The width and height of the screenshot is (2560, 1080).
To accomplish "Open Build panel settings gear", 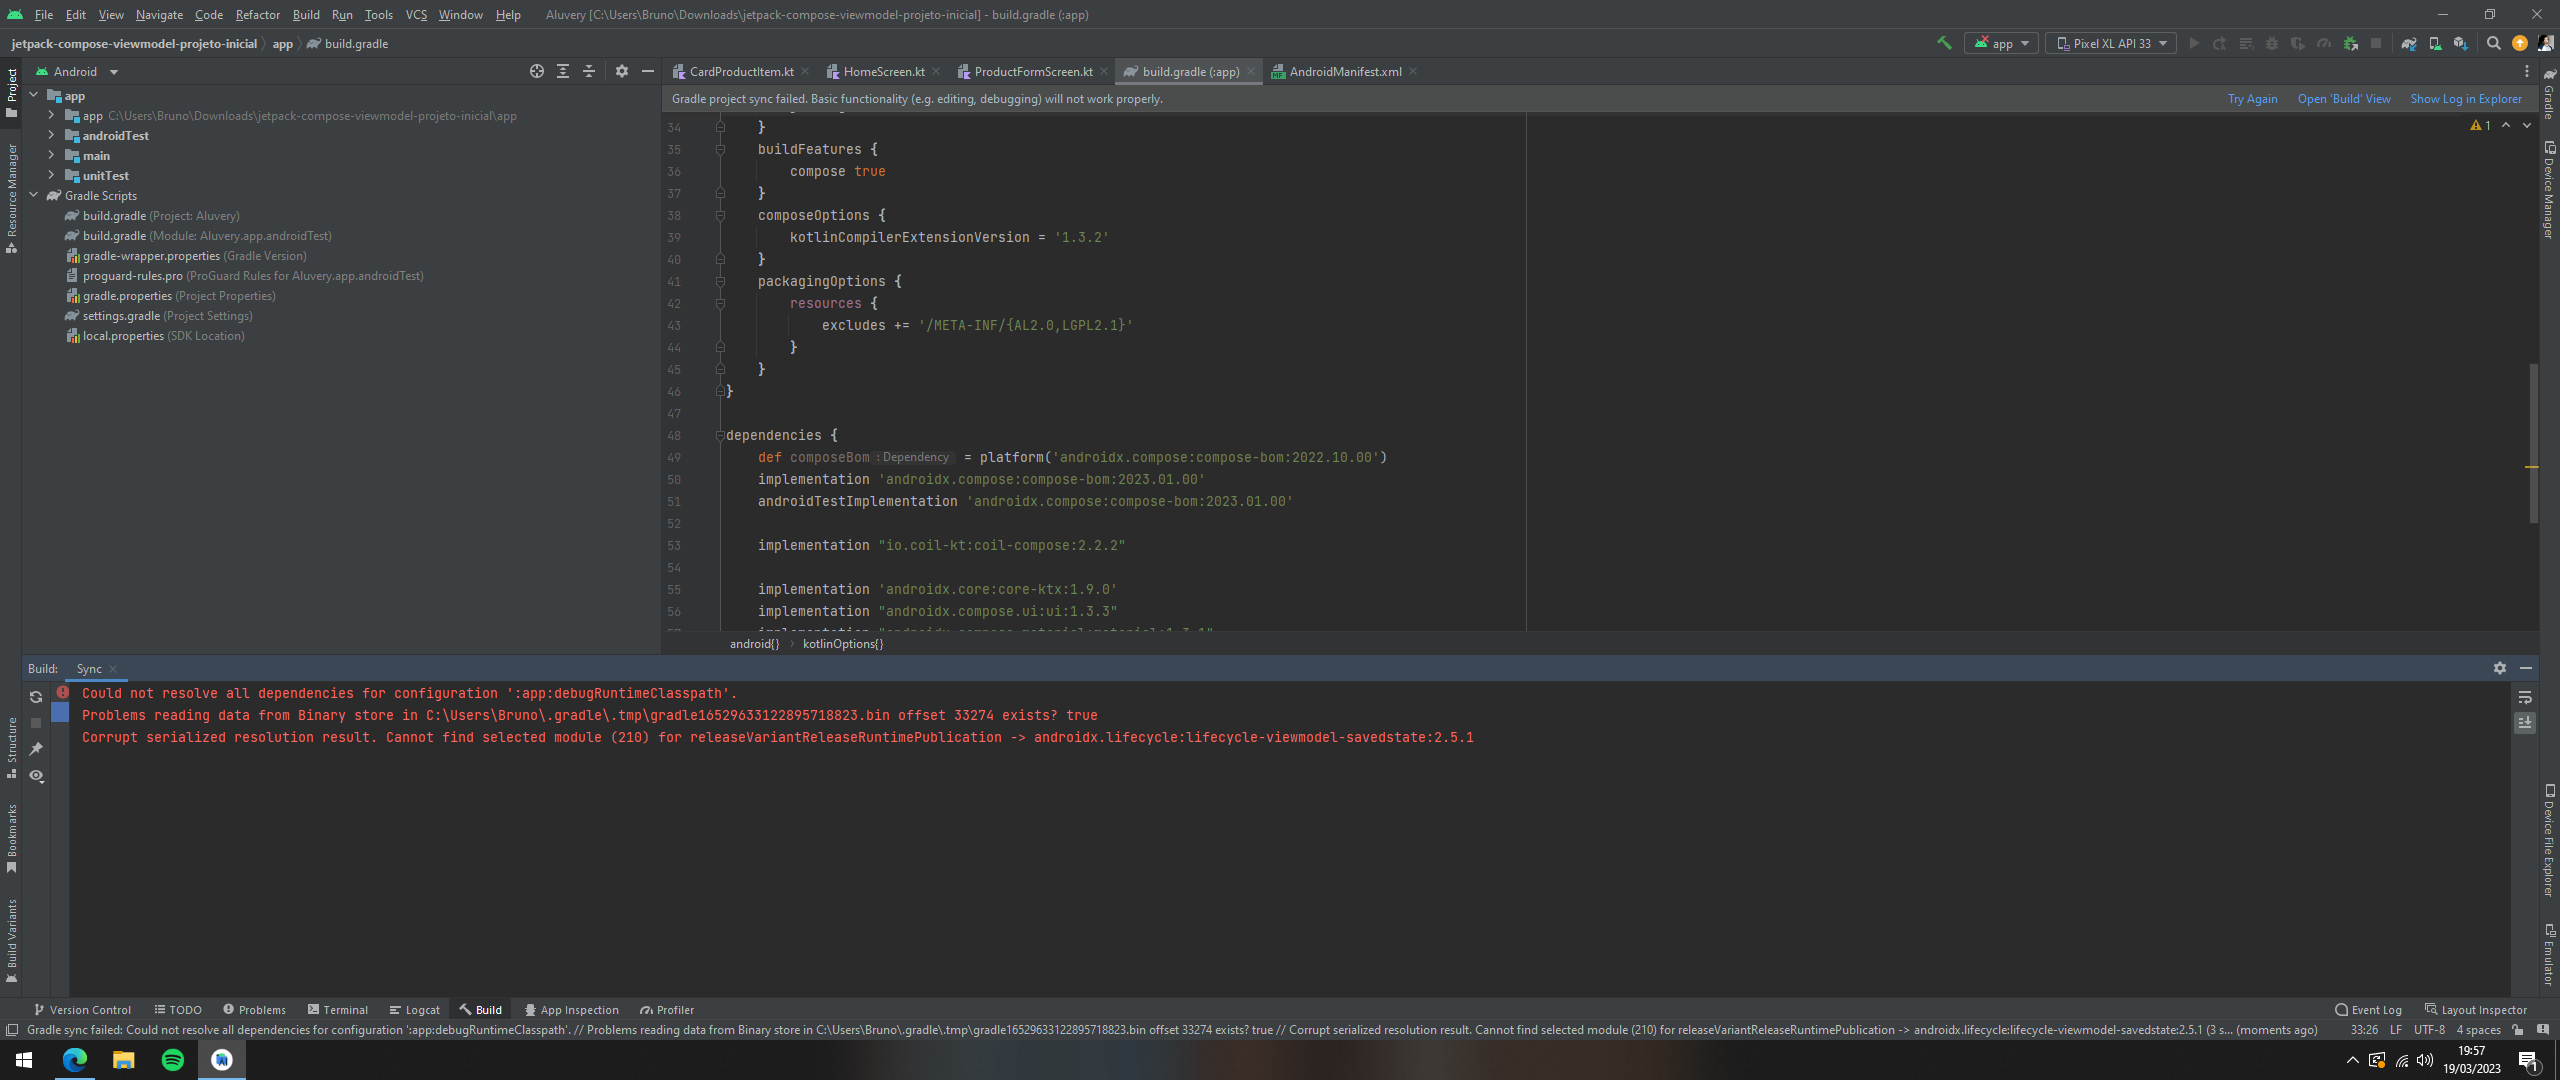I will click(2500, 668).
